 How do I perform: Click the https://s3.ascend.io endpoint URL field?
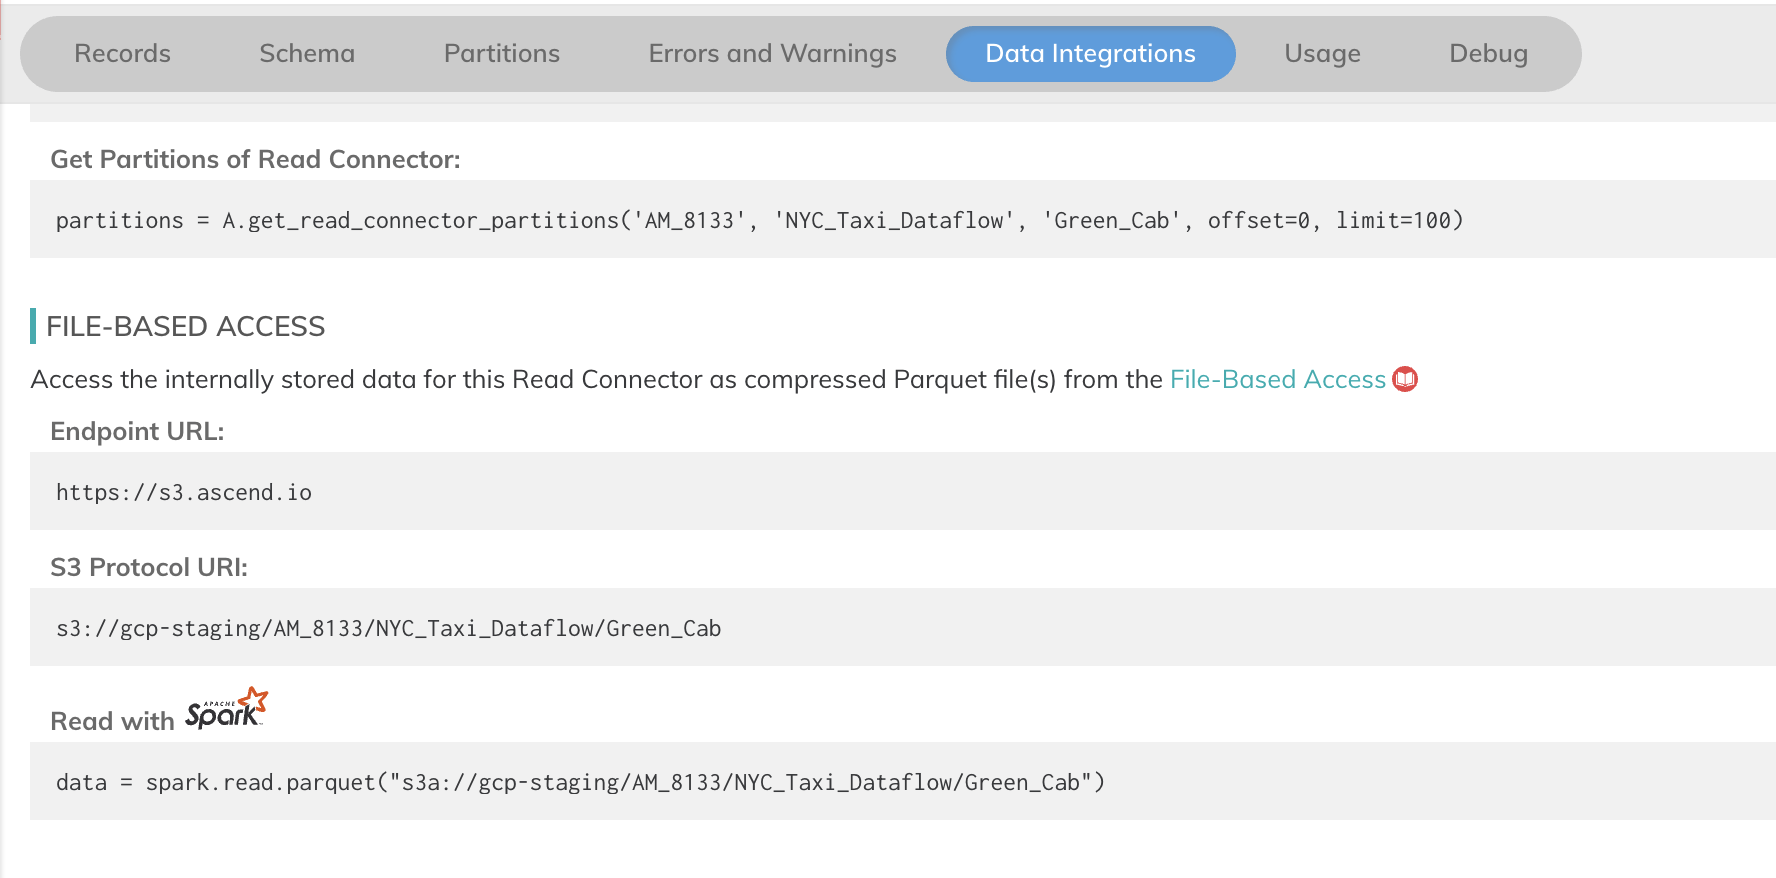point(184,492)
